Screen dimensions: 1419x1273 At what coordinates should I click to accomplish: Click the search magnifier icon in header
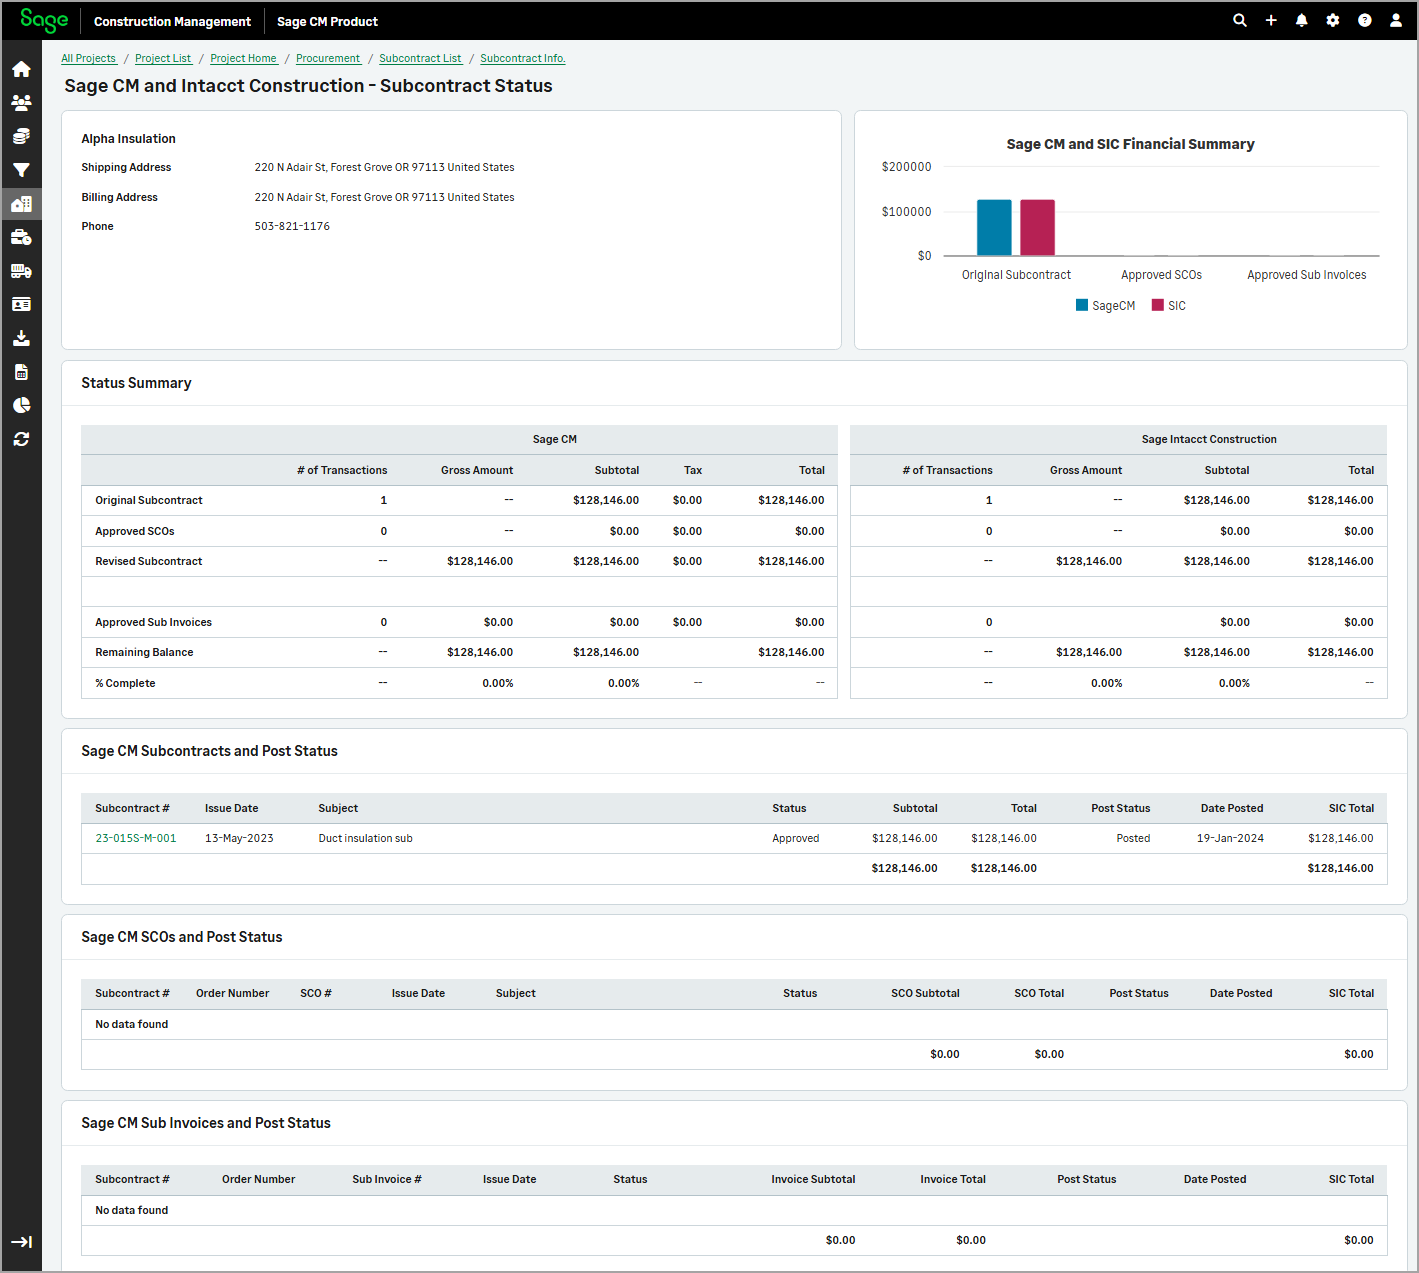pos(1240,20)
